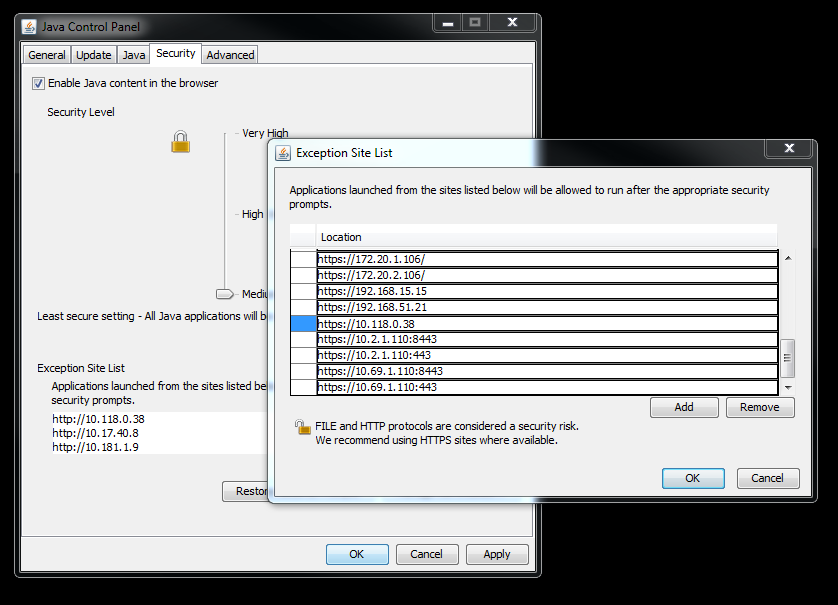The width and height of the screenshot is (838, 605).
Task: Select row https://10.69.1.110:443
Action: [547, 387]
